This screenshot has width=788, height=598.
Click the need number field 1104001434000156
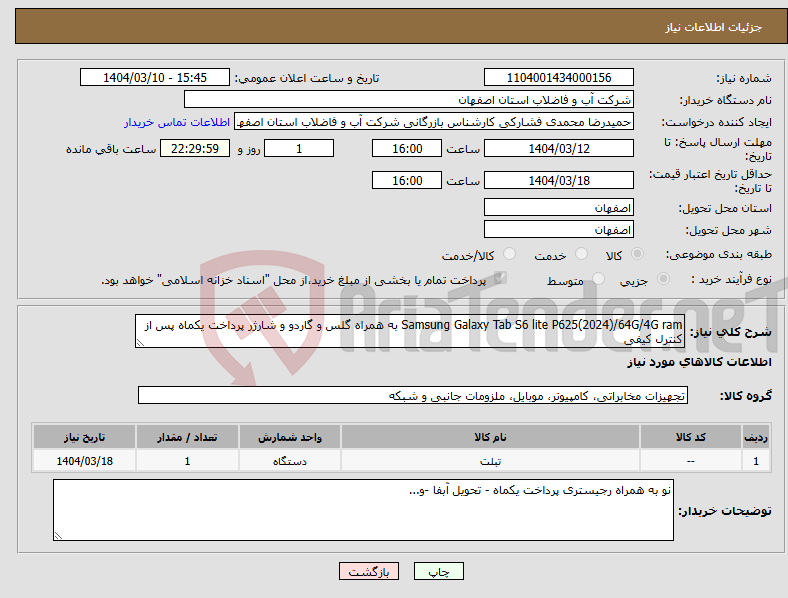click(558, 77)
